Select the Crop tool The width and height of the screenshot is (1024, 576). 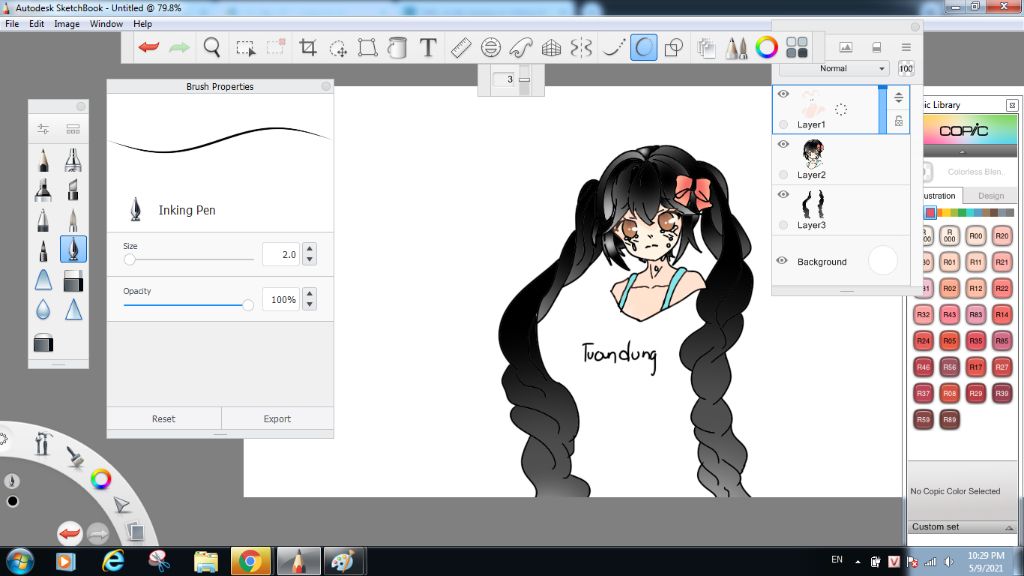click(308, 47)
